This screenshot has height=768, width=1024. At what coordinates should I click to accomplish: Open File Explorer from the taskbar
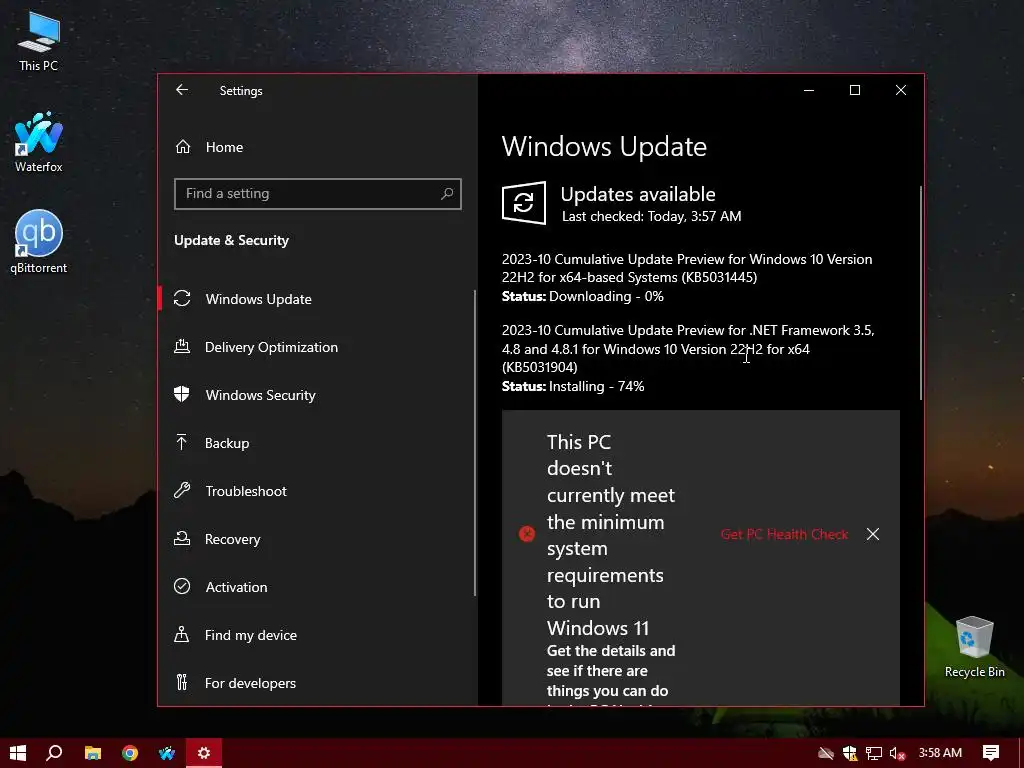93,753
